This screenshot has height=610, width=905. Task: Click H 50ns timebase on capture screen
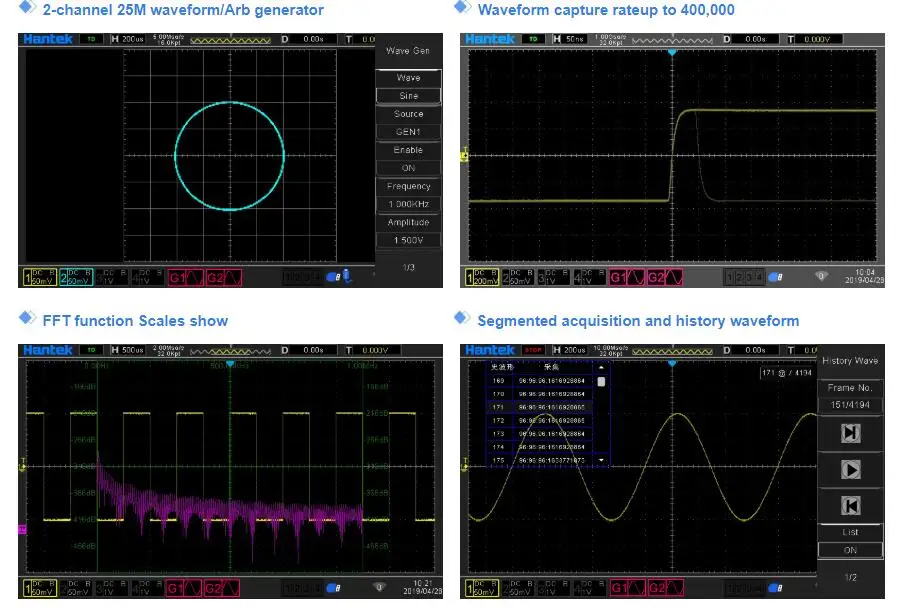point(569,39)
